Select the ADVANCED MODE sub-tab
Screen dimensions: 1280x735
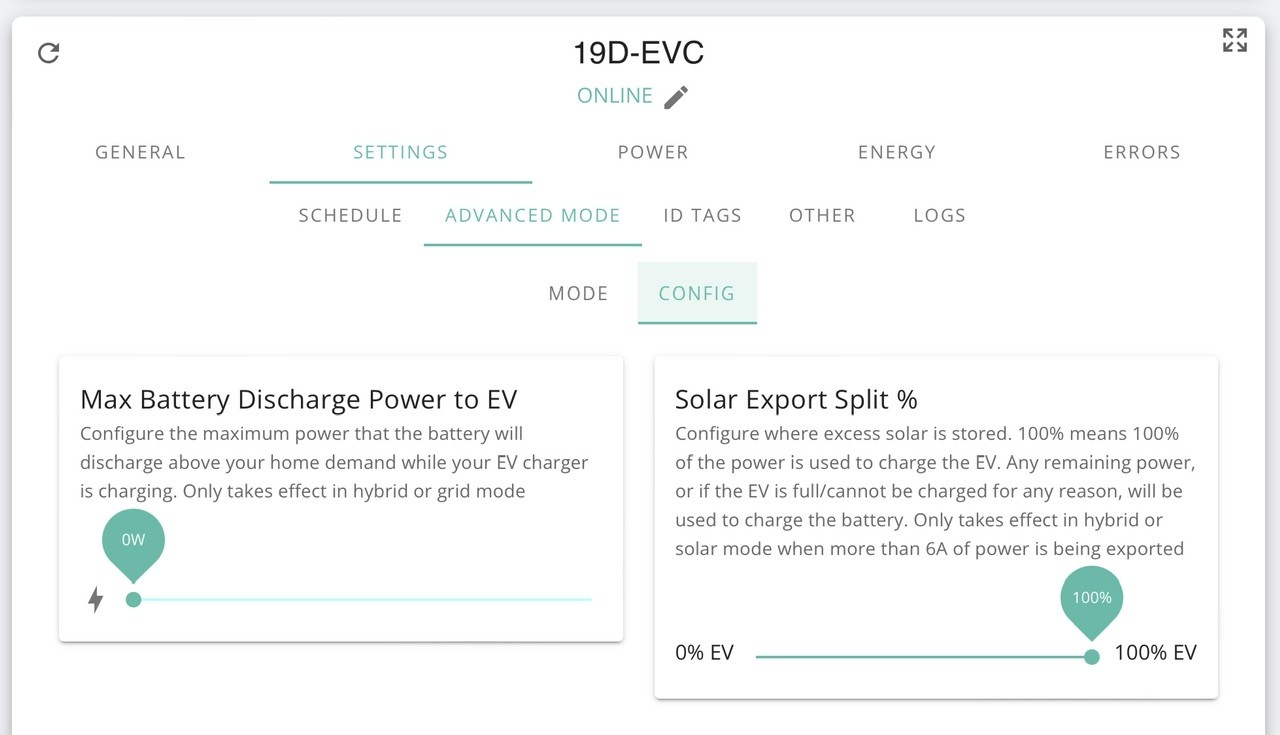click(x=533, y=215)
